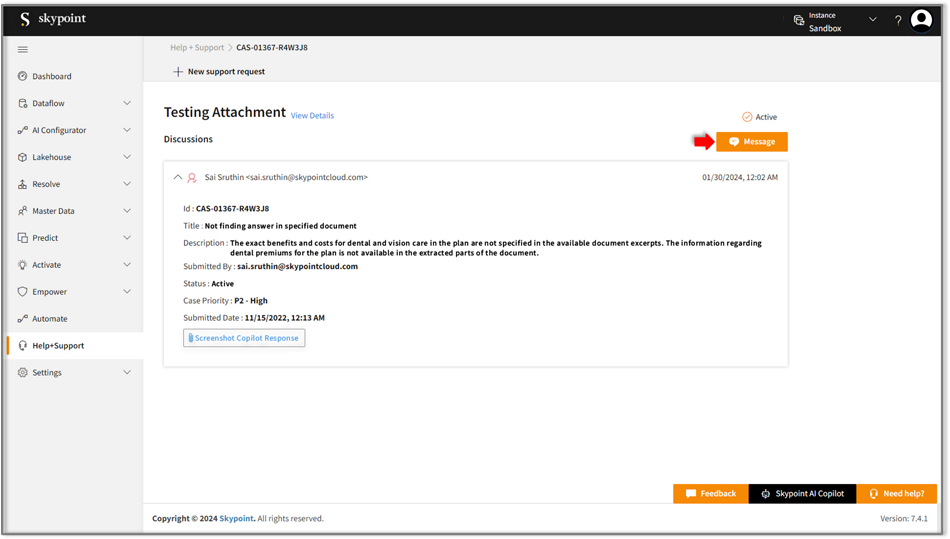Expand the Settings section chevron

pos(127,372)
